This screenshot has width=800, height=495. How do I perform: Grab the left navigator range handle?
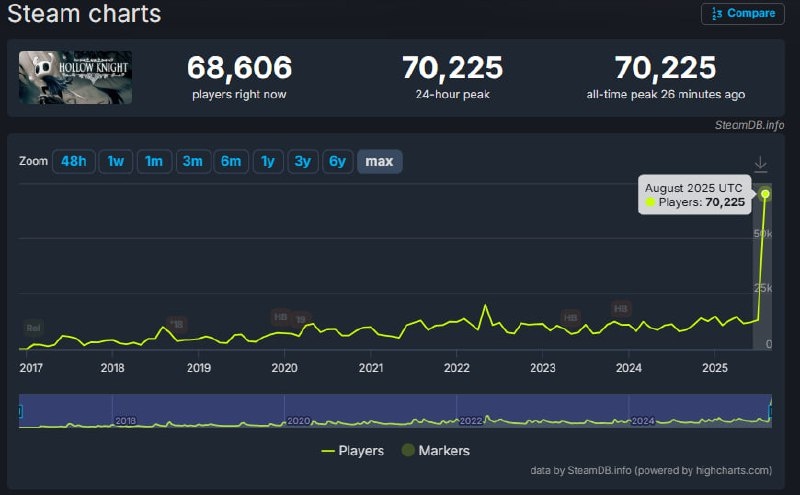[20, 411]
